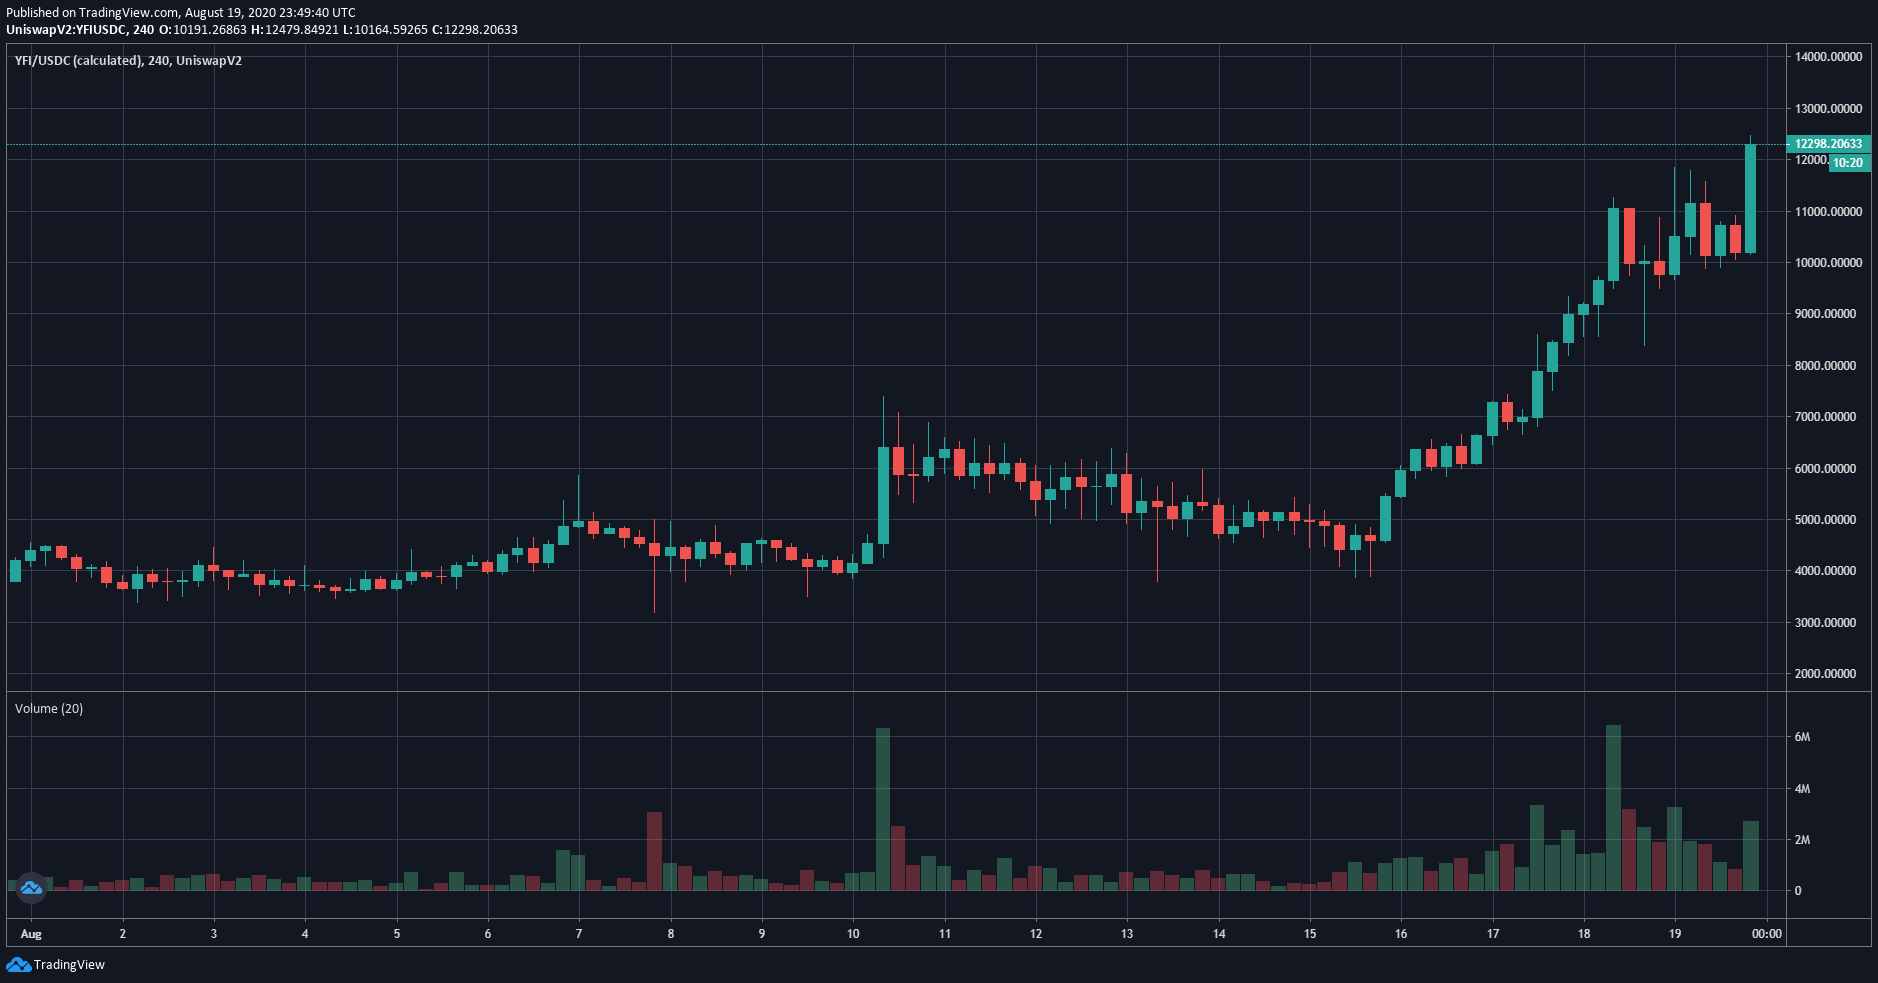Click the TradingView logo in the footer
This screenshot has height=983, width=1878.
pos(56,964)
